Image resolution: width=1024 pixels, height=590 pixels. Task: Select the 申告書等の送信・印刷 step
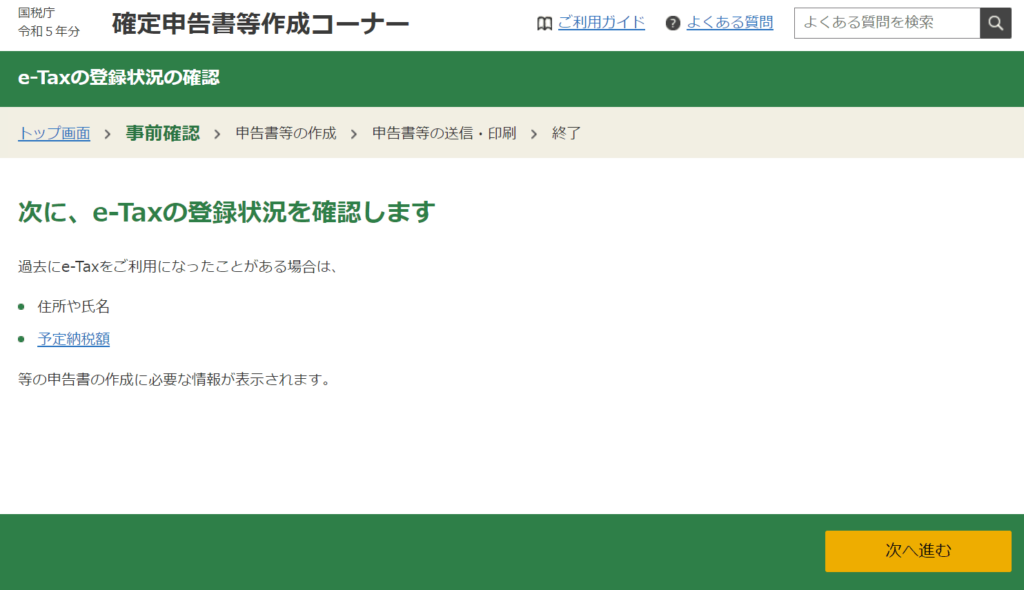[444, 133]
